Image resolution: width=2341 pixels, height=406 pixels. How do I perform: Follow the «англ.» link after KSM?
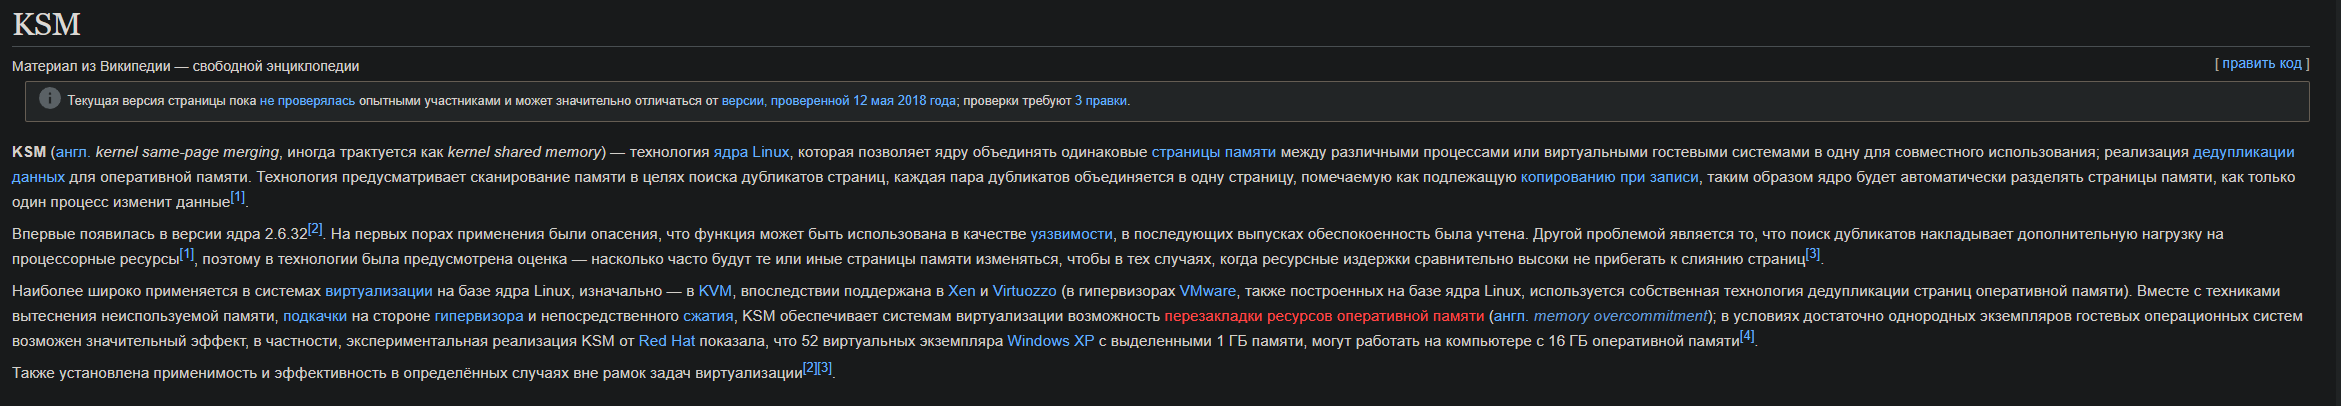click(73, 152)
